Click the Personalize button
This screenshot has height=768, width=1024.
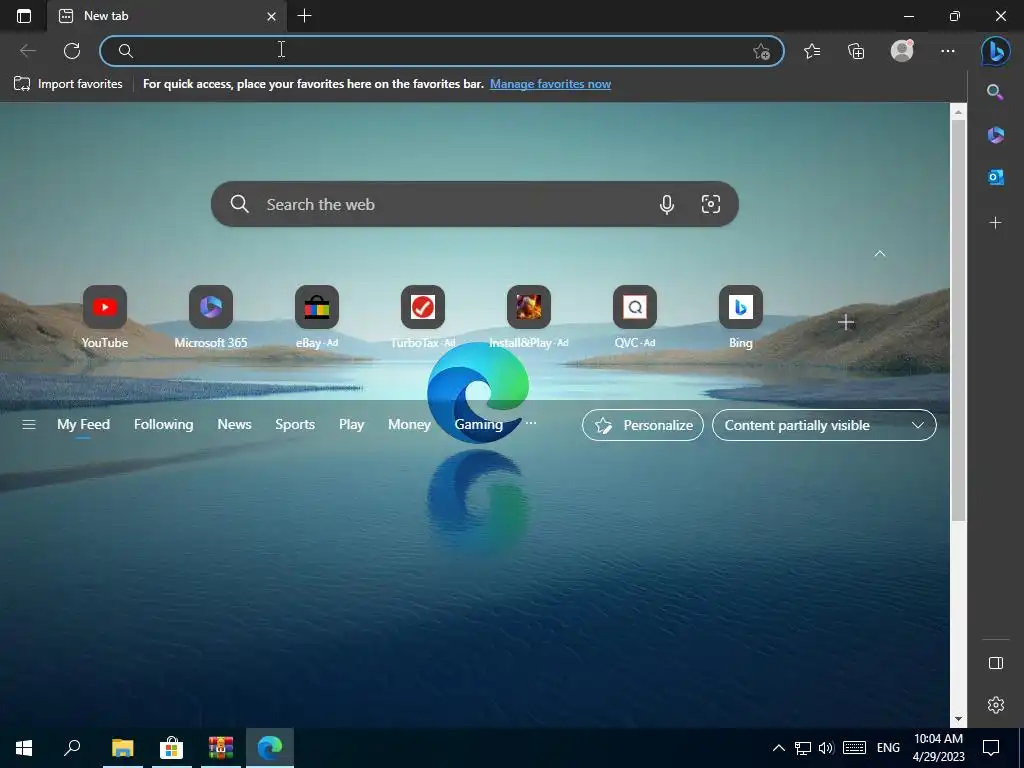click(x=643, y=425)
